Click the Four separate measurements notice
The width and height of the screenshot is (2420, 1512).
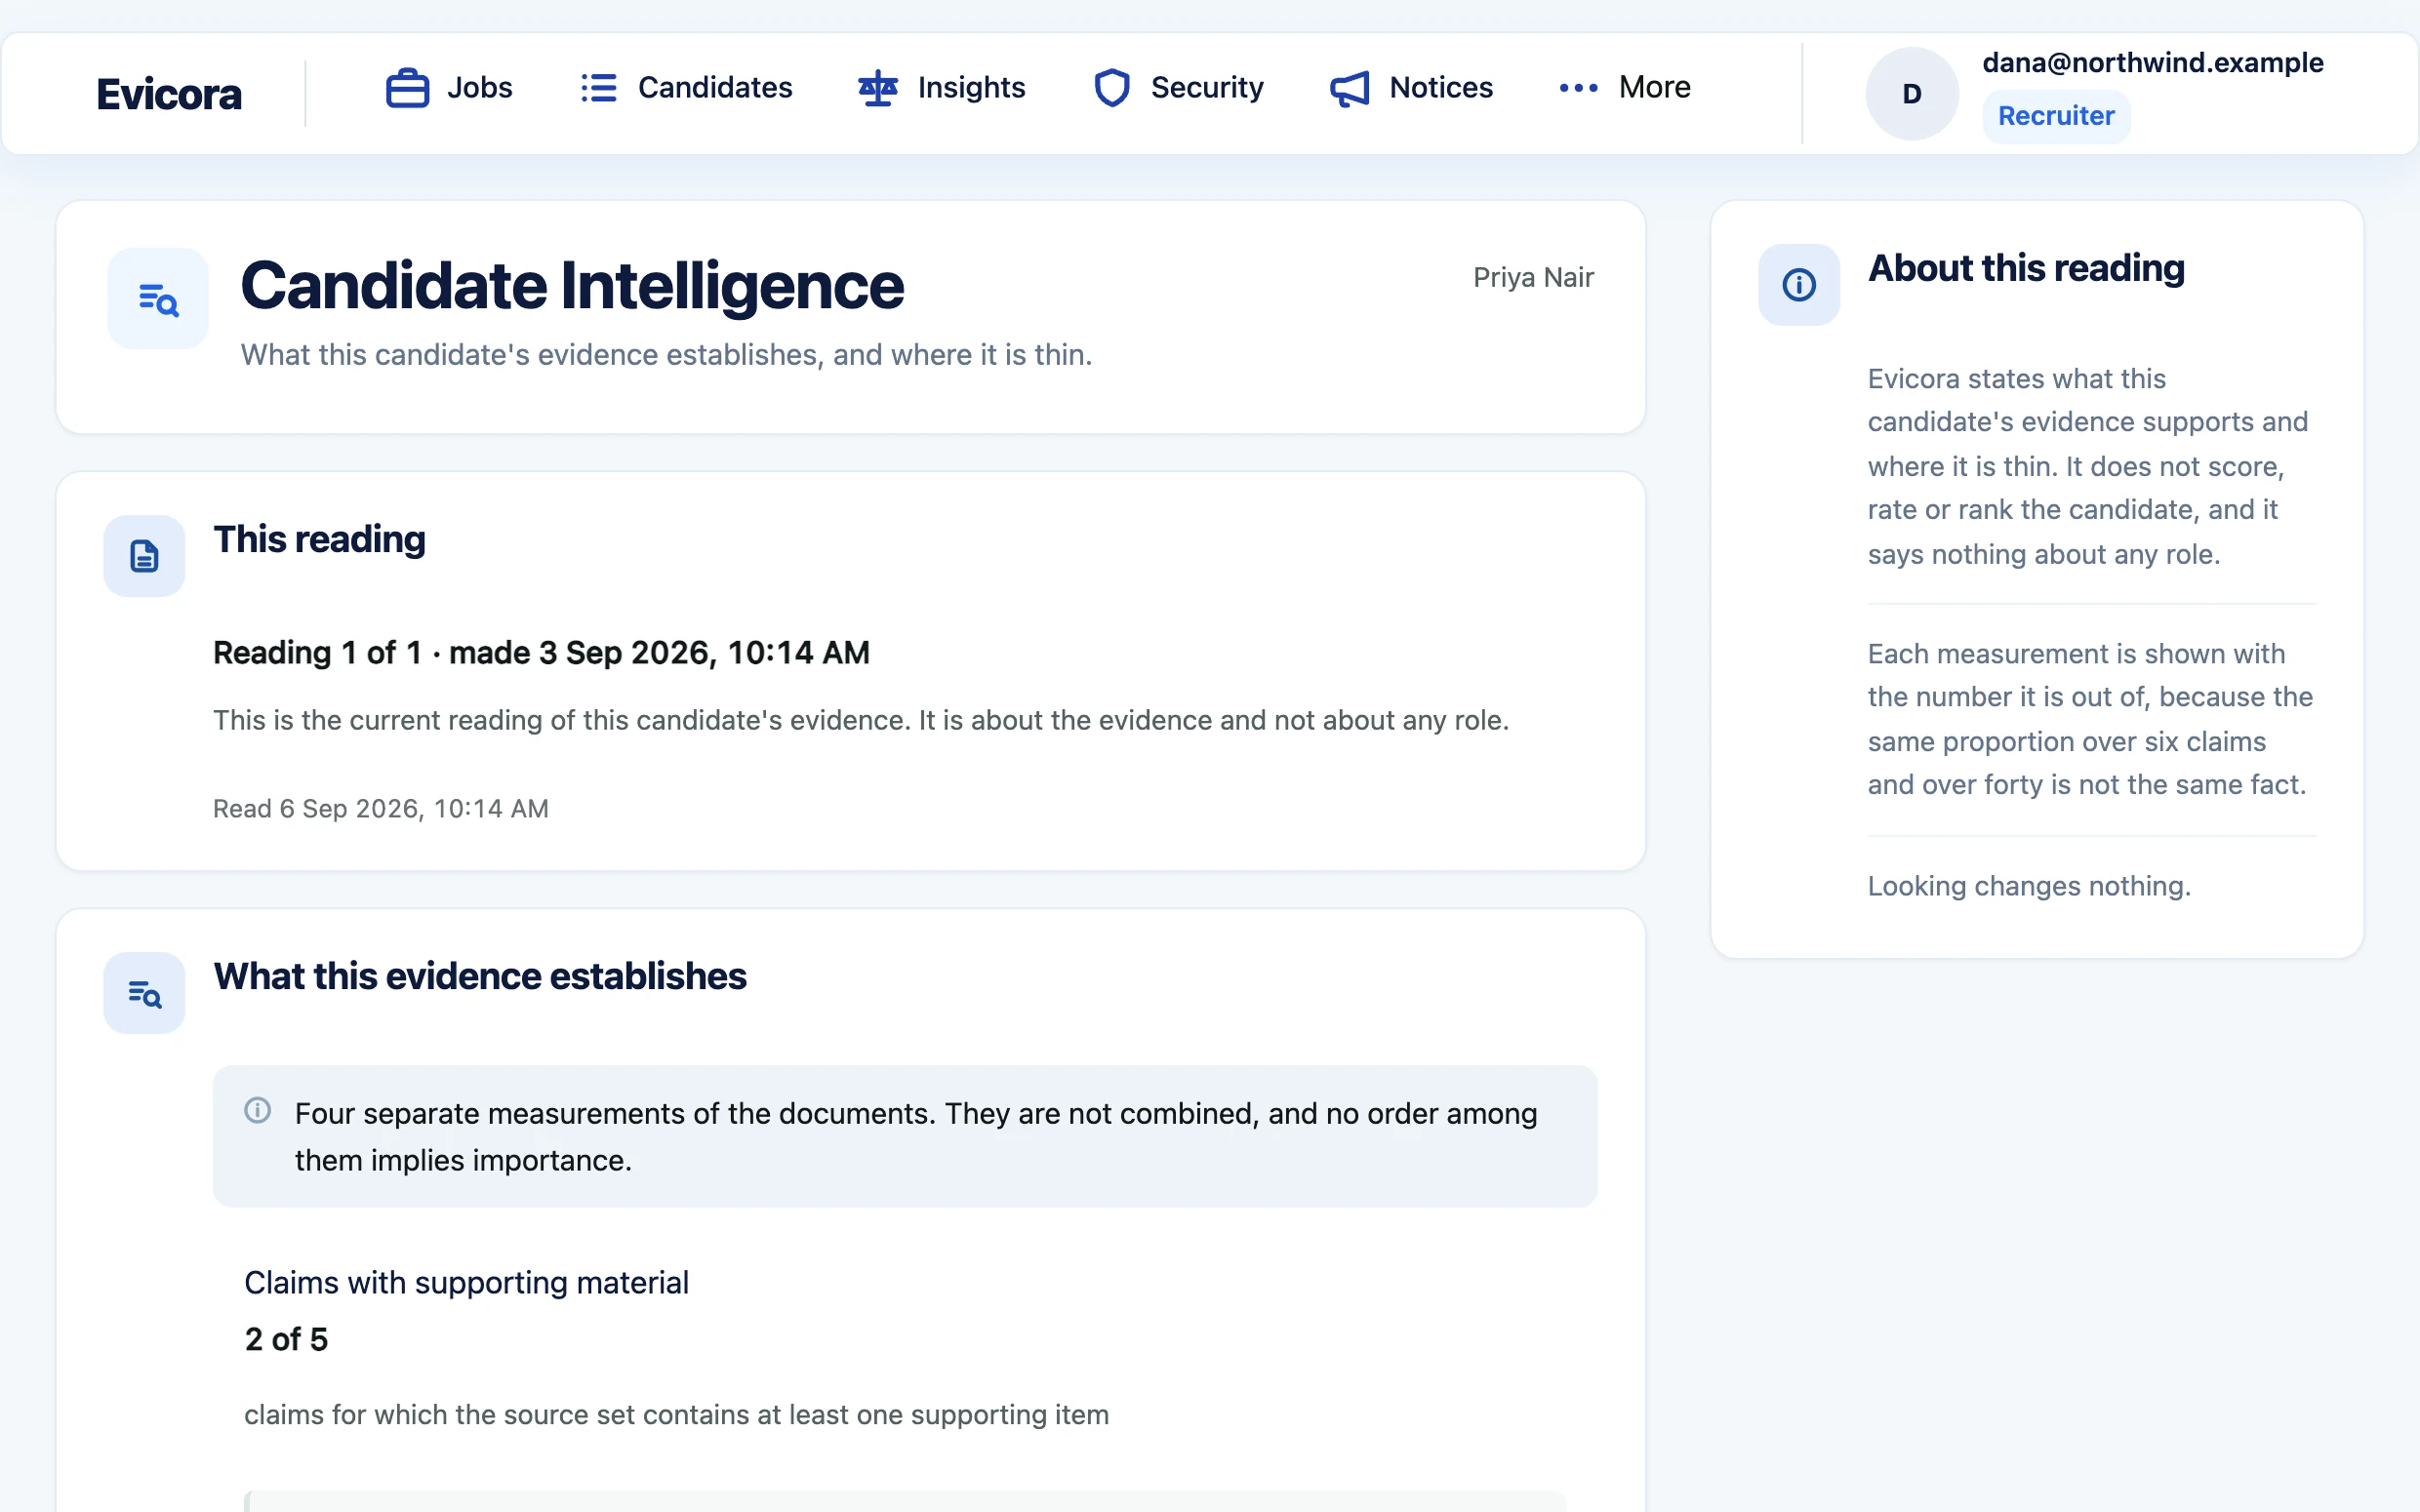coord(905,1136)
